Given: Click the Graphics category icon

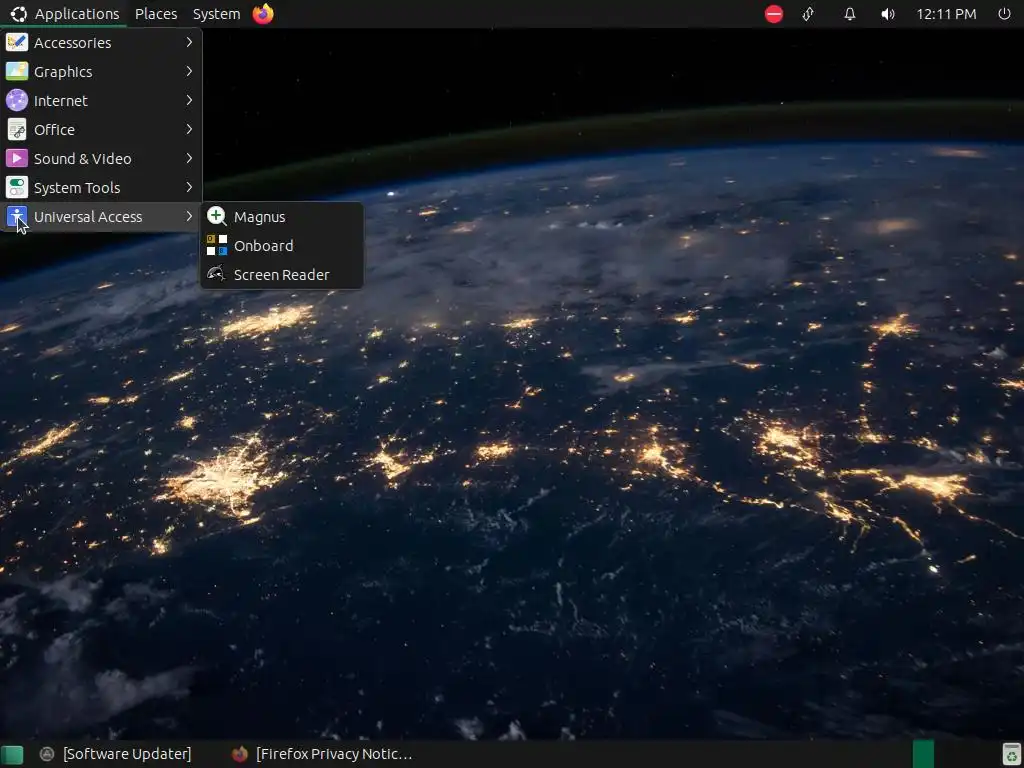Looking at the screenshot, I should point(17,71).
